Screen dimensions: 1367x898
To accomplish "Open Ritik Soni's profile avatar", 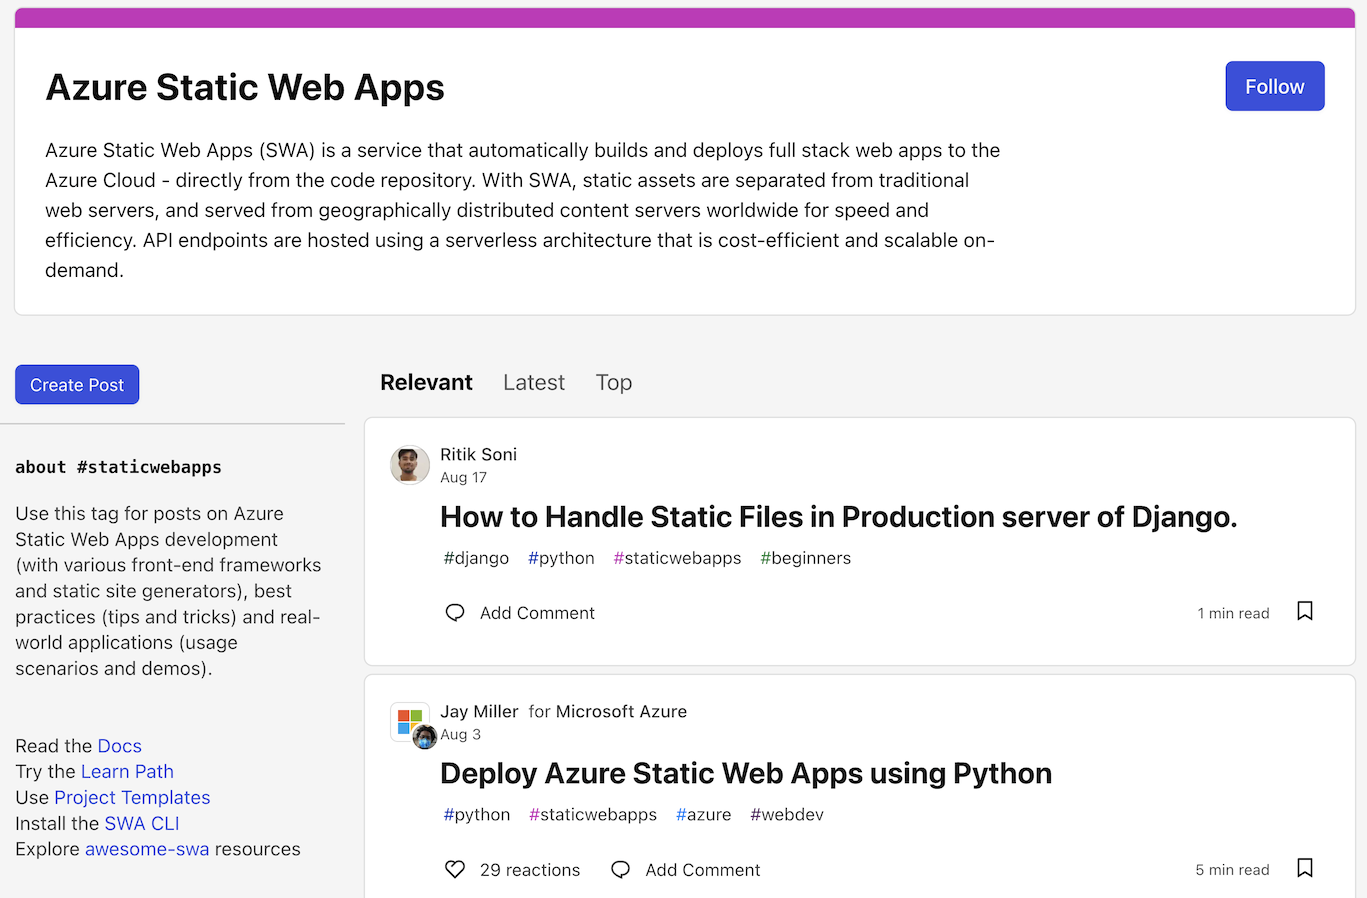I will 410,465.
